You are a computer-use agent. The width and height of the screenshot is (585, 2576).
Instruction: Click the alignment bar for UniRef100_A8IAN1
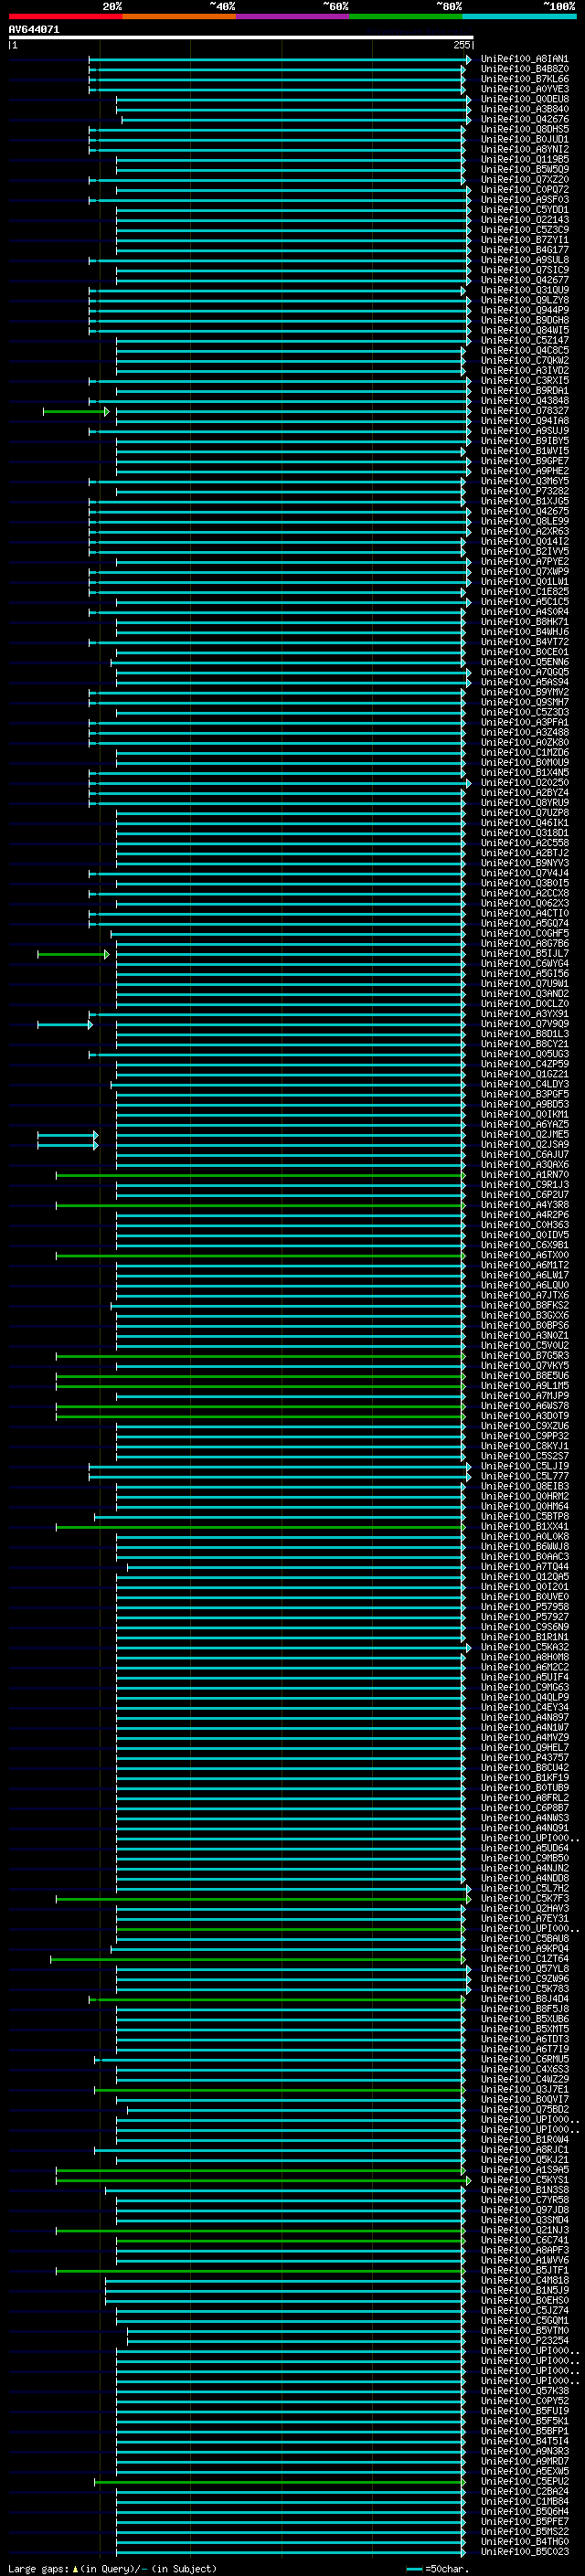click(279, 60)
